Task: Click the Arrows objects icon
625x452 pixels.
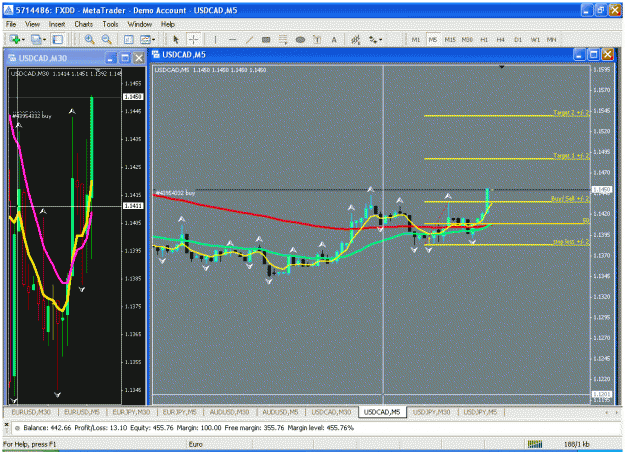Action: 373,39
